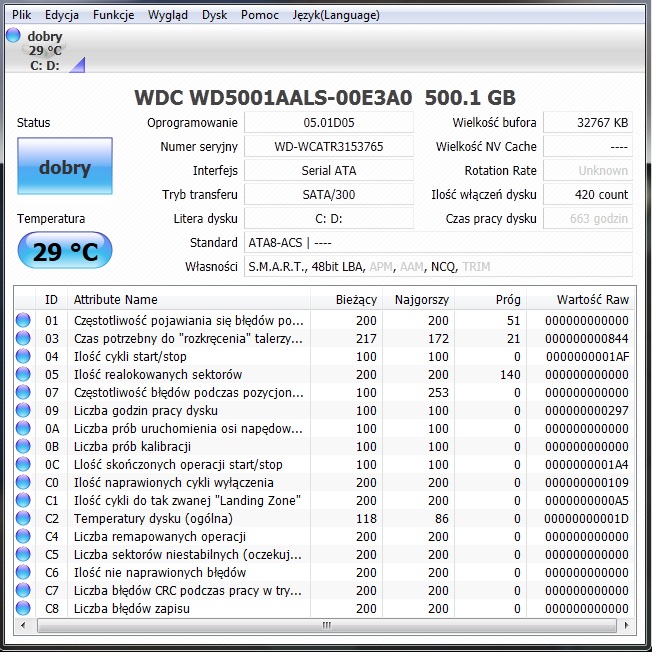
Task: Click status orb for attribute 0C row
Action: pos(23,465)
